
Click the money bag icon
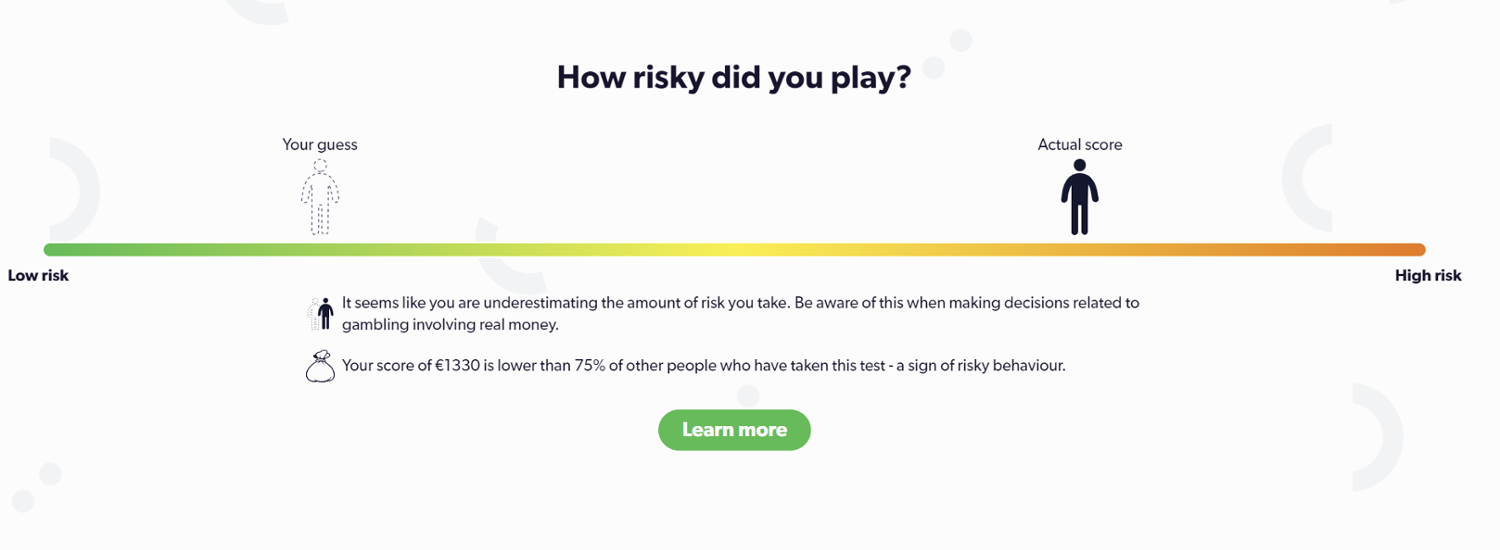pos(319,367)
